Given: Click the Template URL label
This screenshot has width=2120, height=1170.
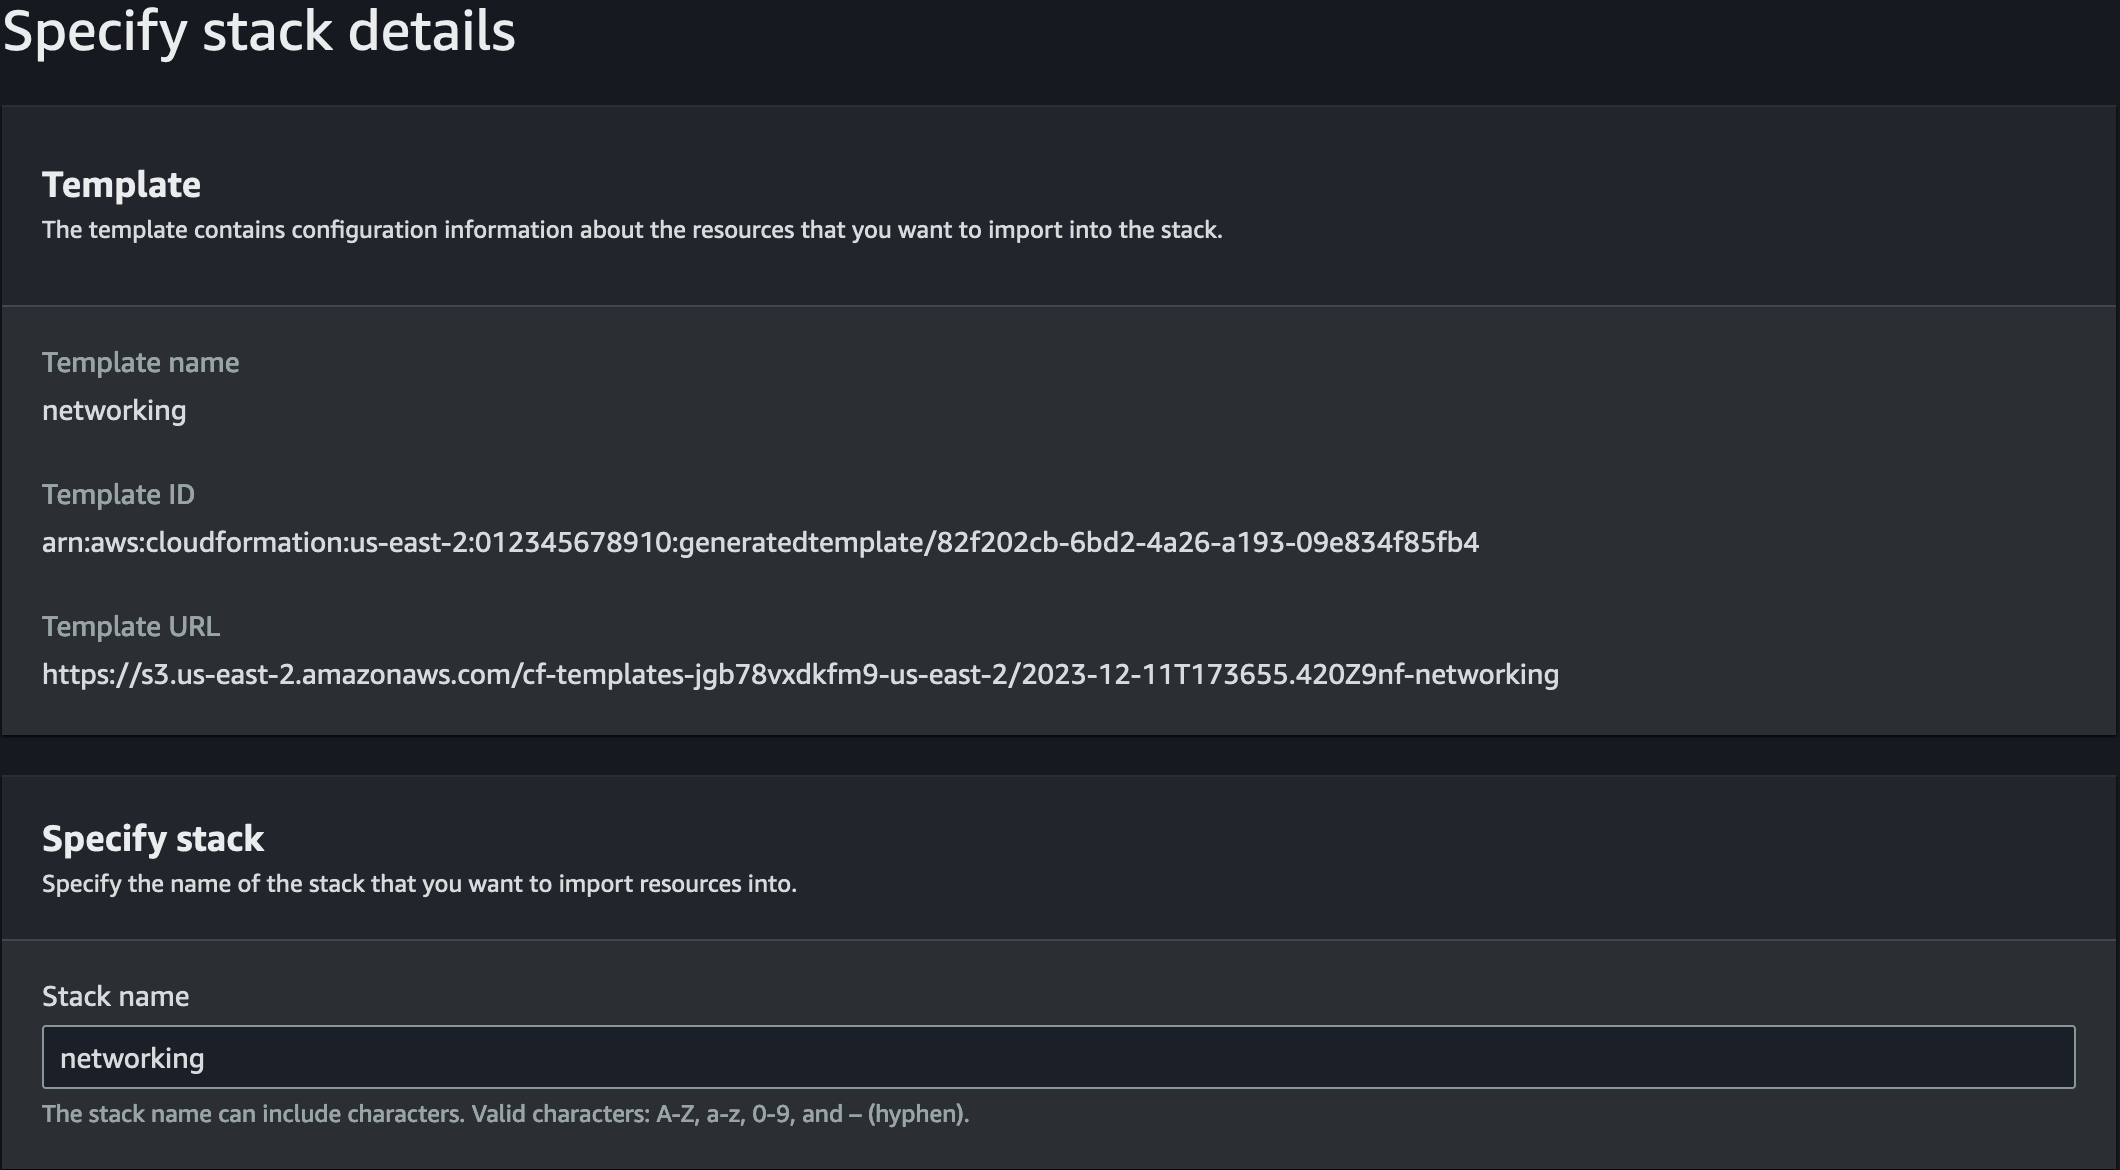Looking at the screenshot, I should 131,626.
